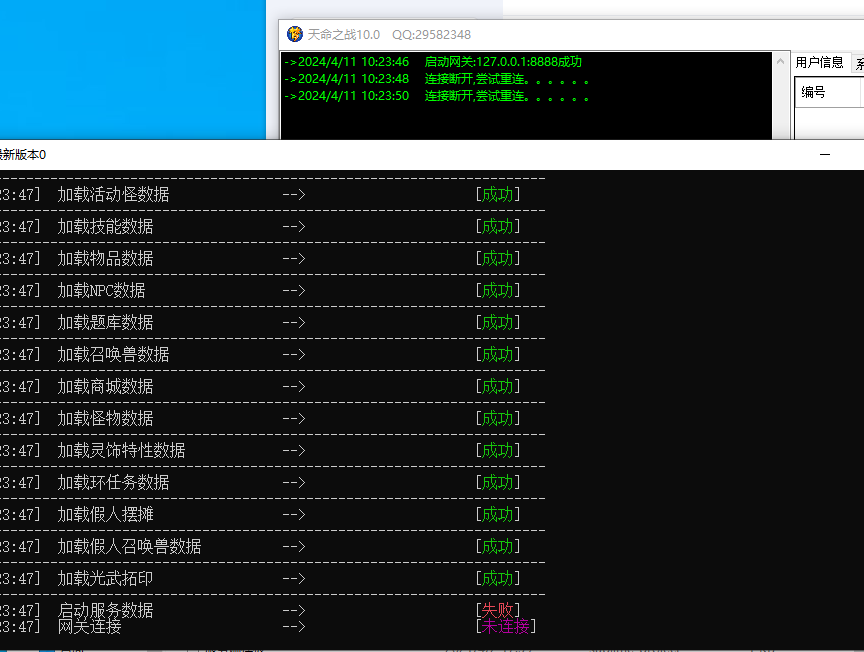
Task: Click the 加载召唤兽数据 console line
Action: (x=260, y=354)
